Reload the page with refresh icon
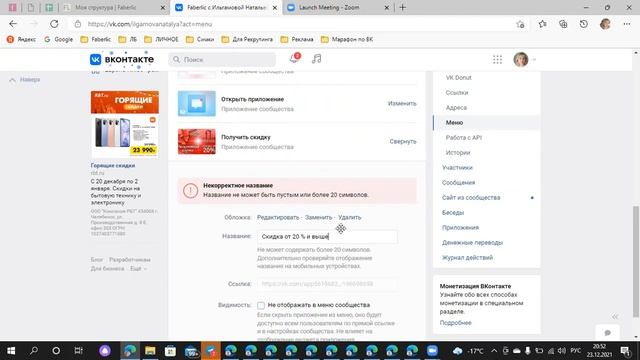Image resolution: width=640 pixels, height=360 pixels. (x=54, y=24)
